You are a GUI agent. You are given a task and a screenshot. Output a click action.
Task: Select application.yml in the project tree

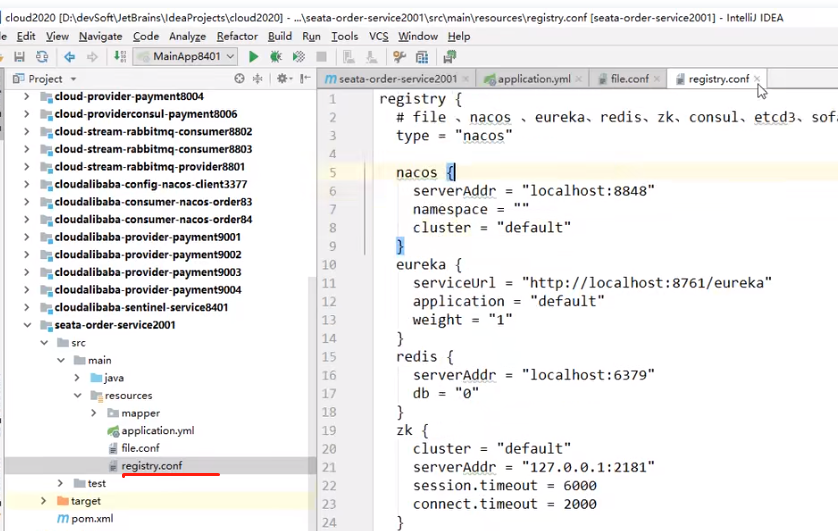click(x=158, y=431)
